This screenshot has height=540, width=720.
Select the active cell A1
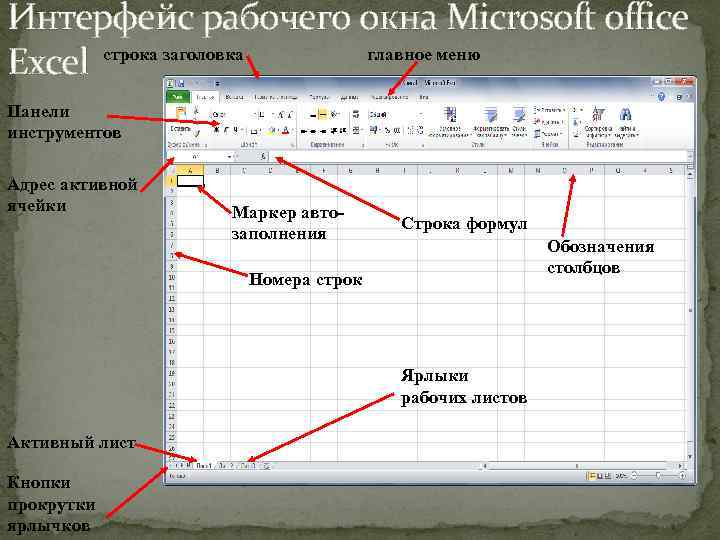click(x=190, y=181)
